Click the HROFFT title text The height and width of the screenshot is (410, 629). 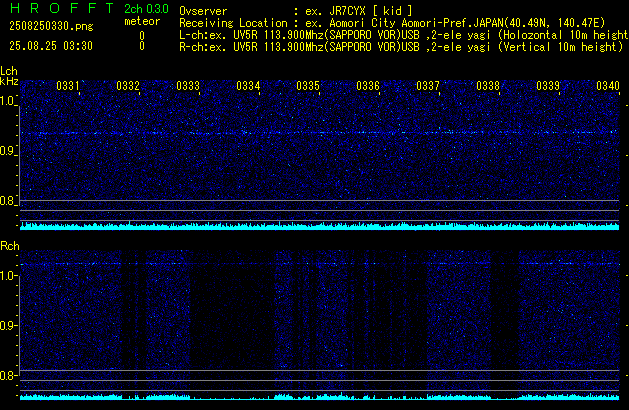tap(62, 8)
